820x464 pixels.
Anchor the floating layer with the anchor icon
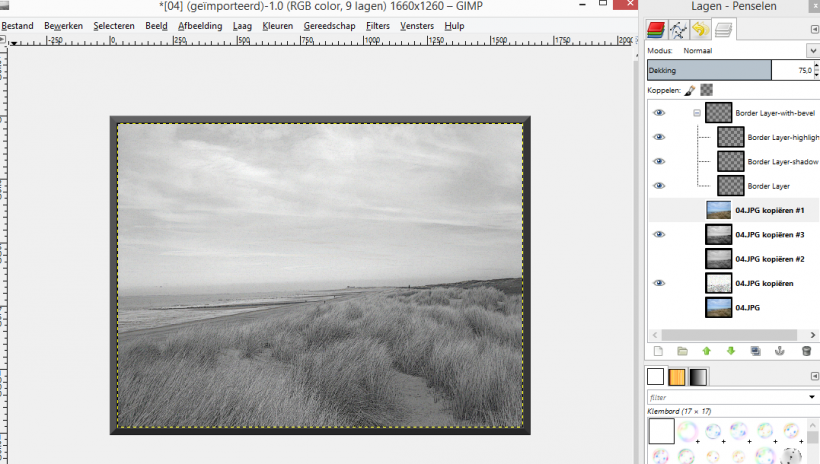pyautogui.click(x=780, y=351)
